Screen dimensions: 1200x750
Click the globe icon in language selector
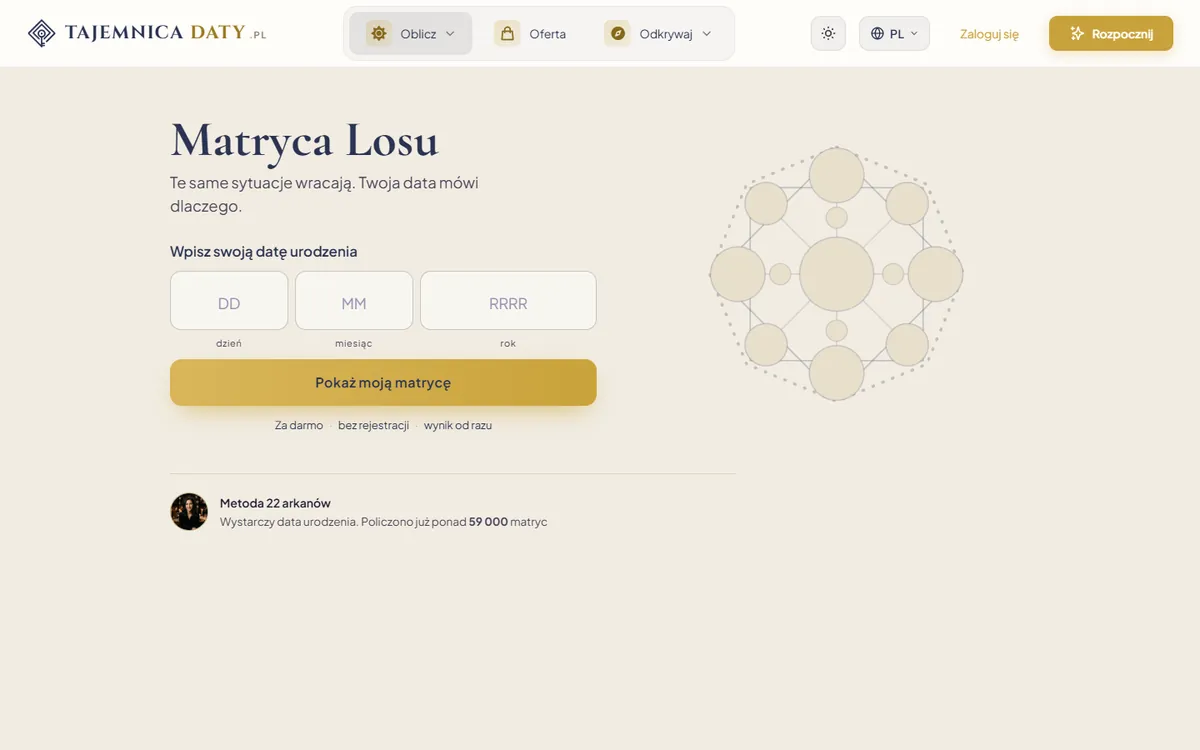877,33
